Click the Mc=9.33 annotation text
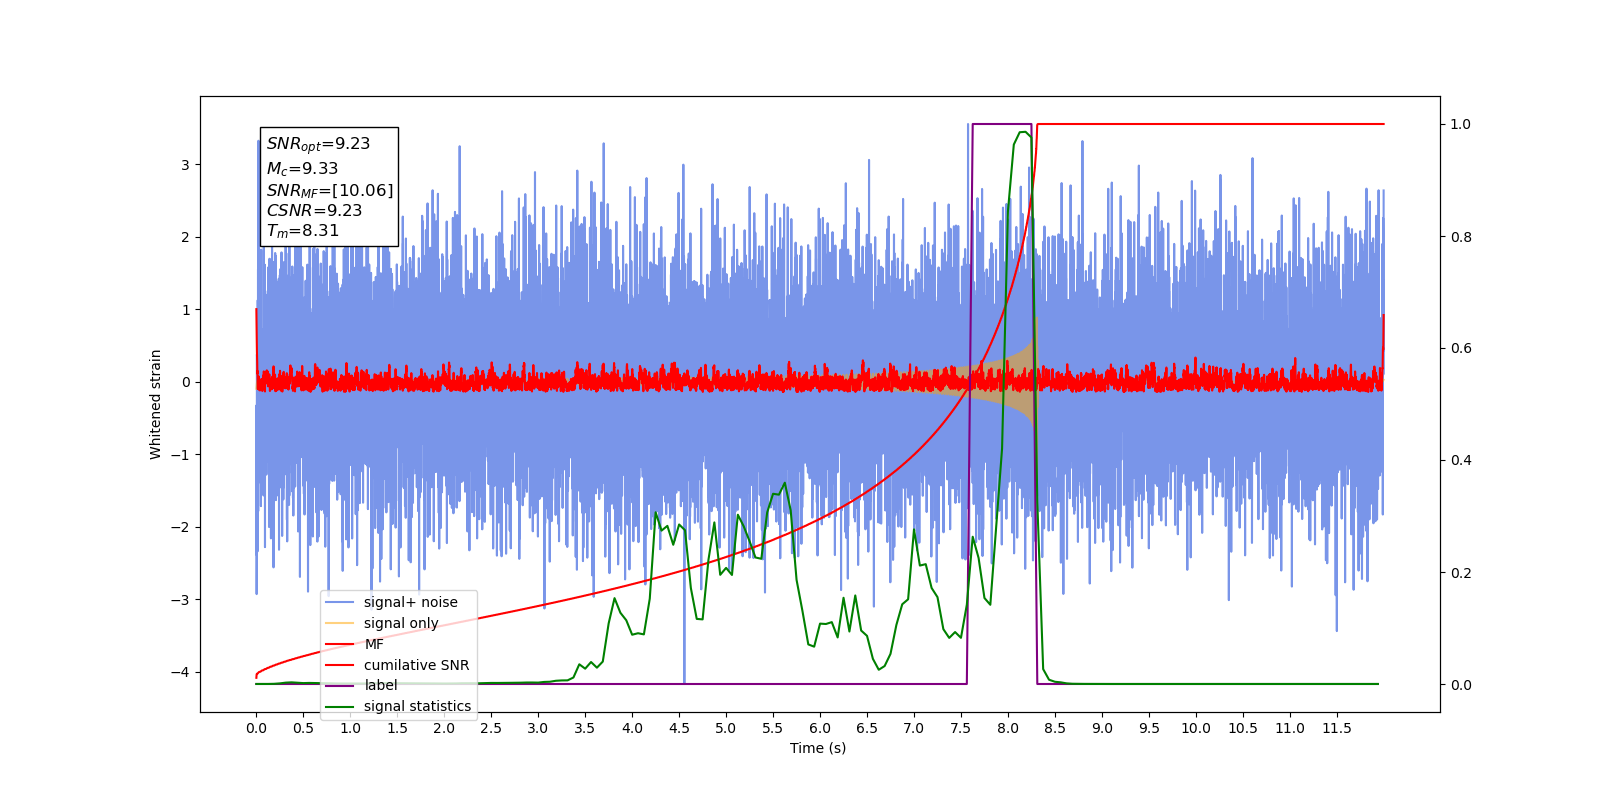Viewport: 1600px width, 800px height. pos(302,169)
